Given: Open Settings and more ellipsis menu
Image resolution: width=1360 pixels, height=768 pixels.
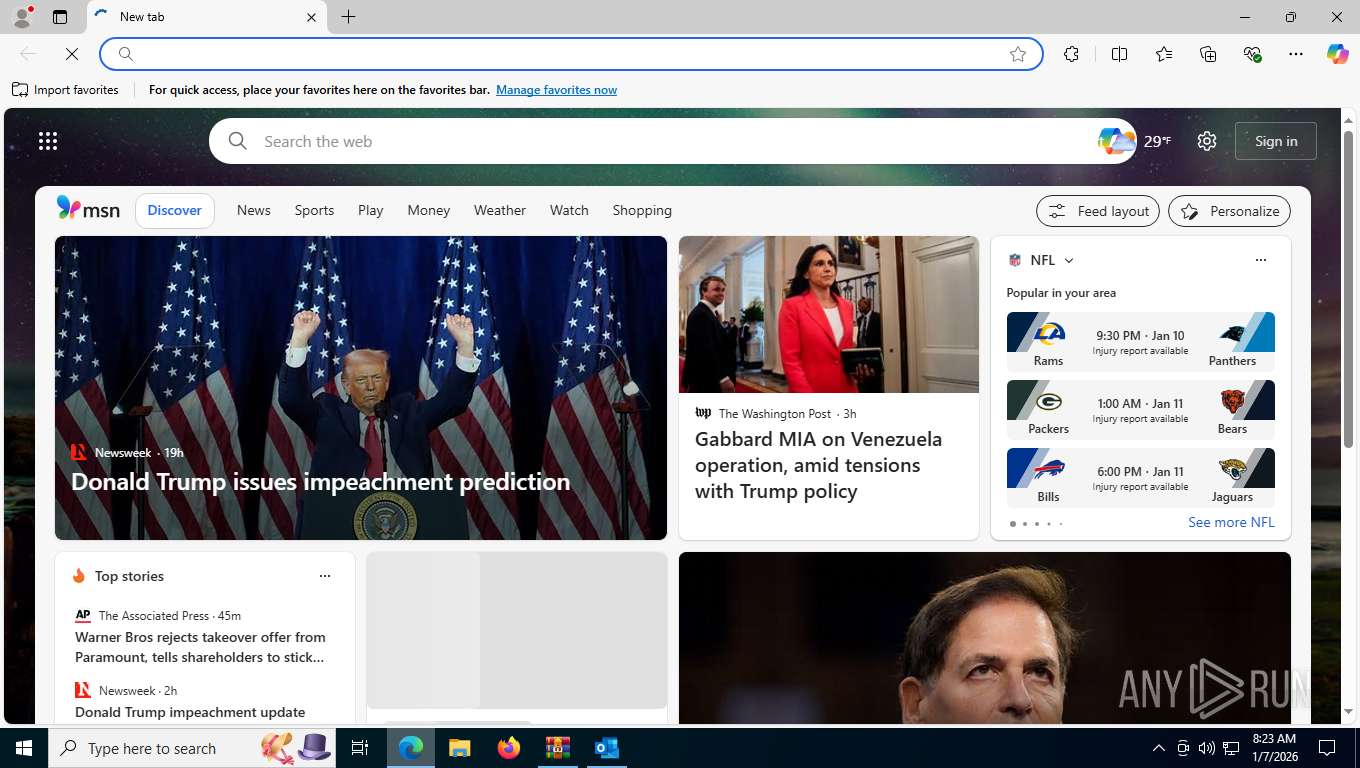Looking at the screenshot, I should (1296, 54).
